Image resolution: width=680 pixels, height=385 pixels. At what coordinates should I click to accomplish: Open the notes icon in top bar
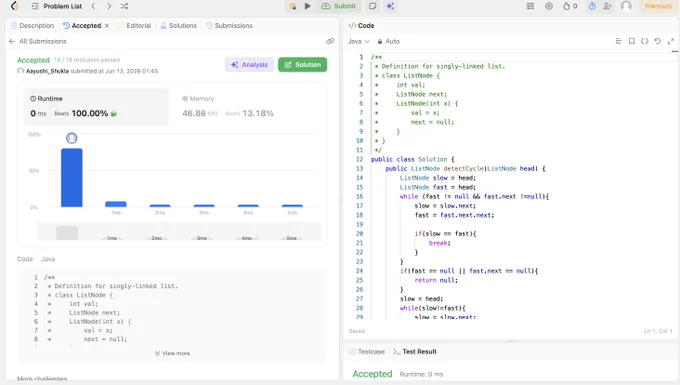[373, 6]
